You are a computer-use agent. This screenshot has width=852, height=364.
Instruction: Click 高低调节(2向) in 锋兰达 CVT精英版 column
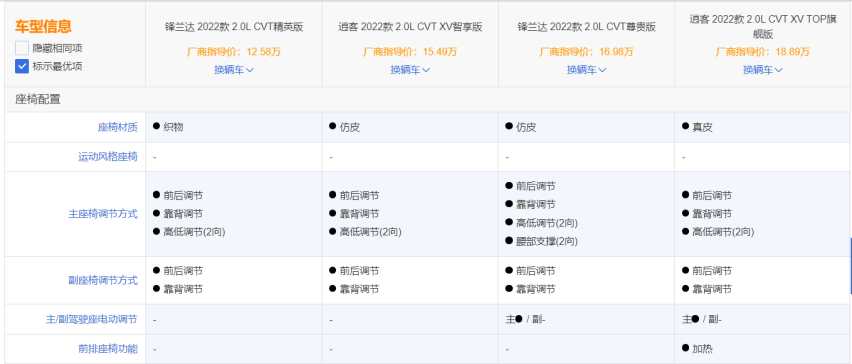click(x=194, y=232)
